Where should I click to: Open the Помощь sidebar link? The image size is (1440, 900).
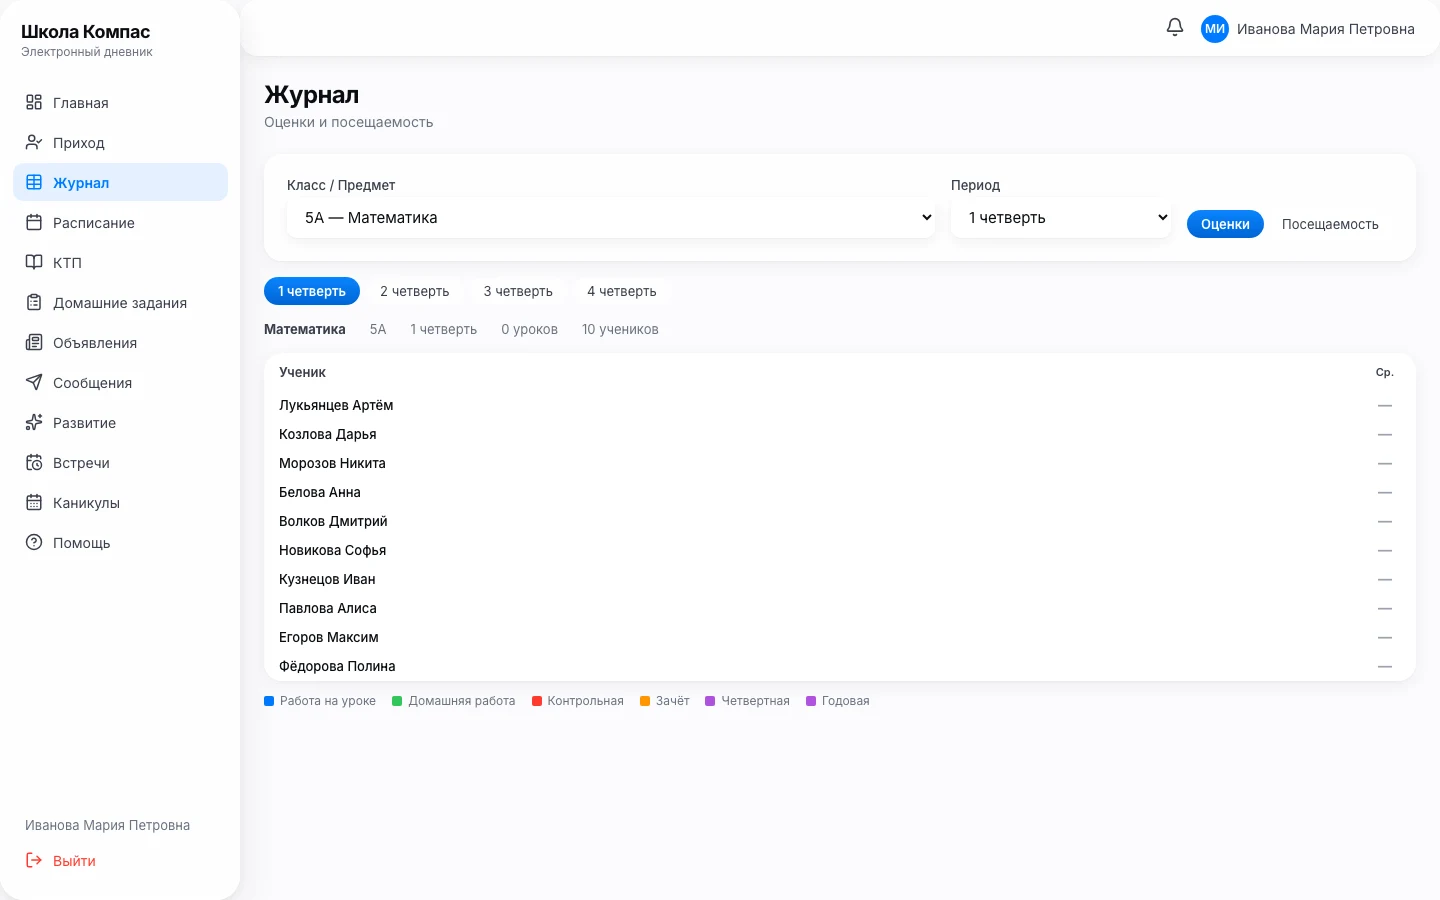(x=120, y=542)
